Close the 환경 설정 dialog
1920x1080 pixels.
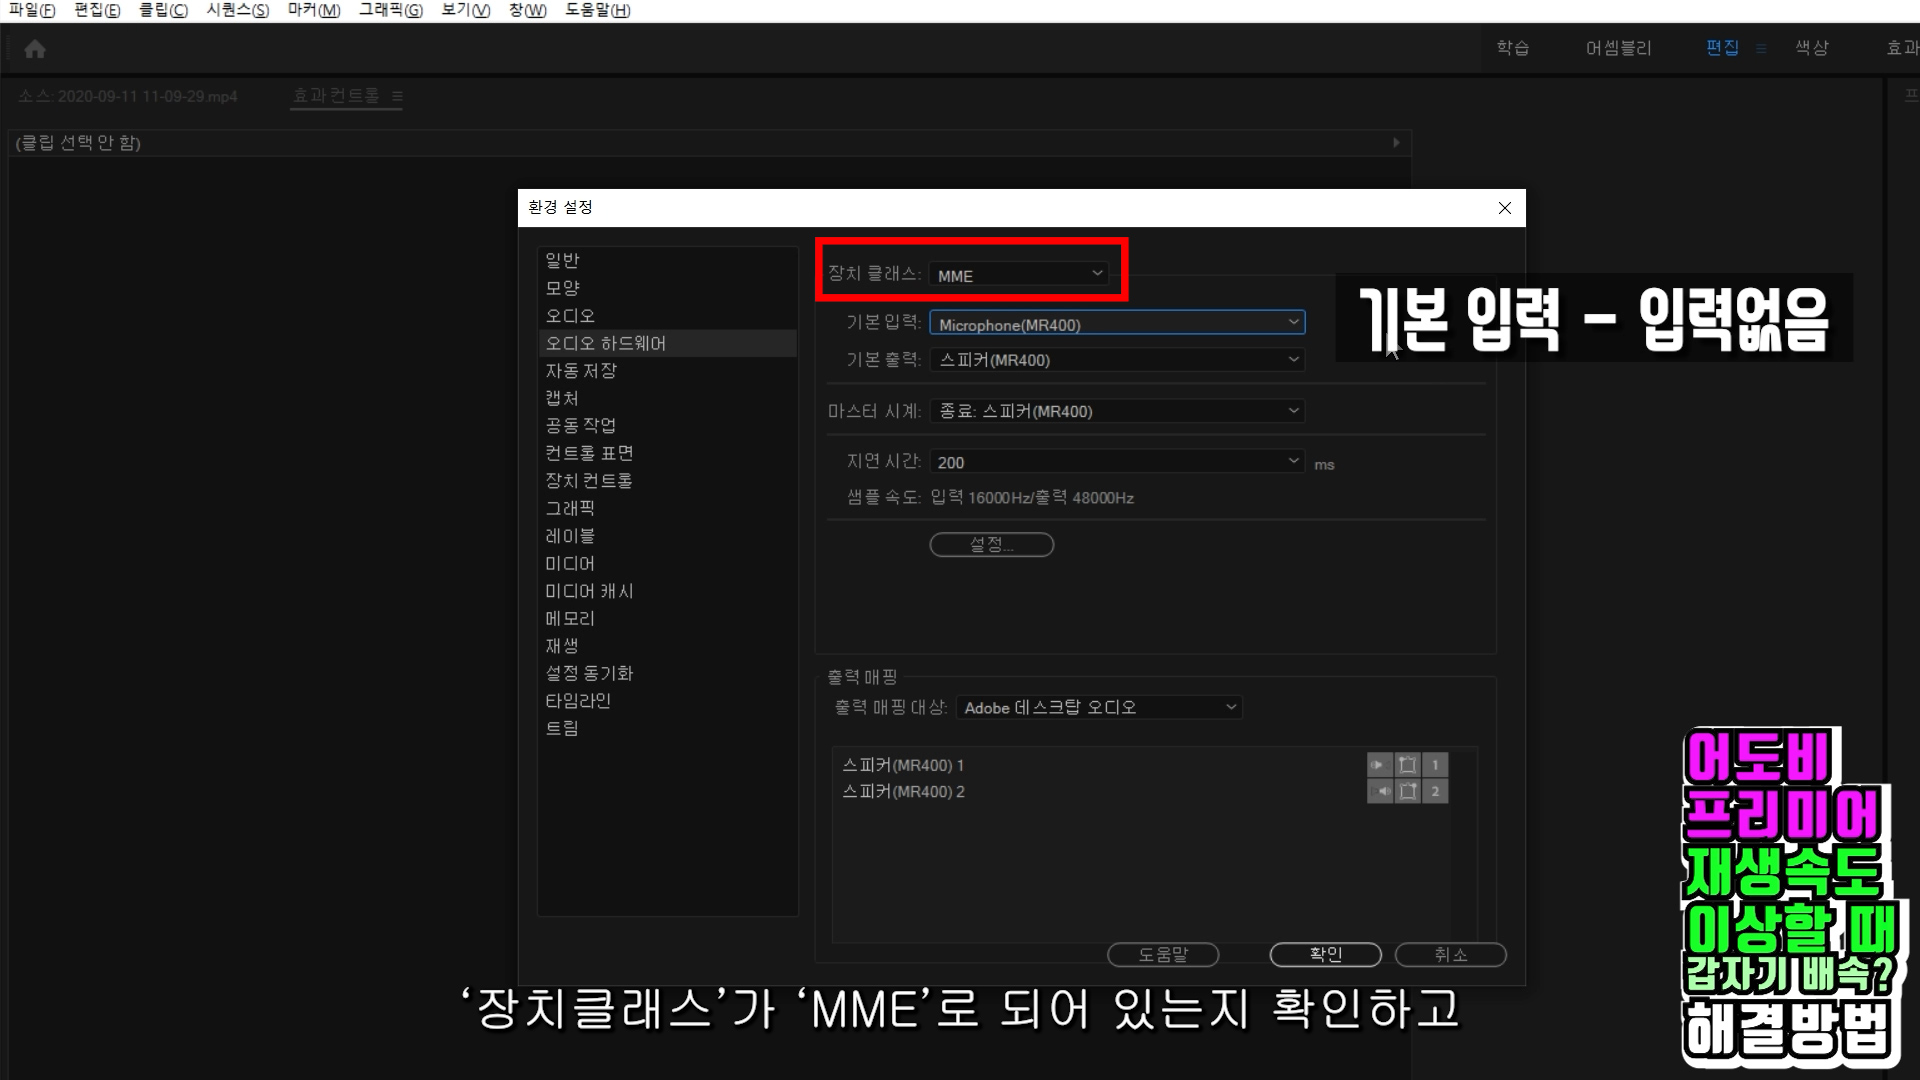click(1504, 208)
